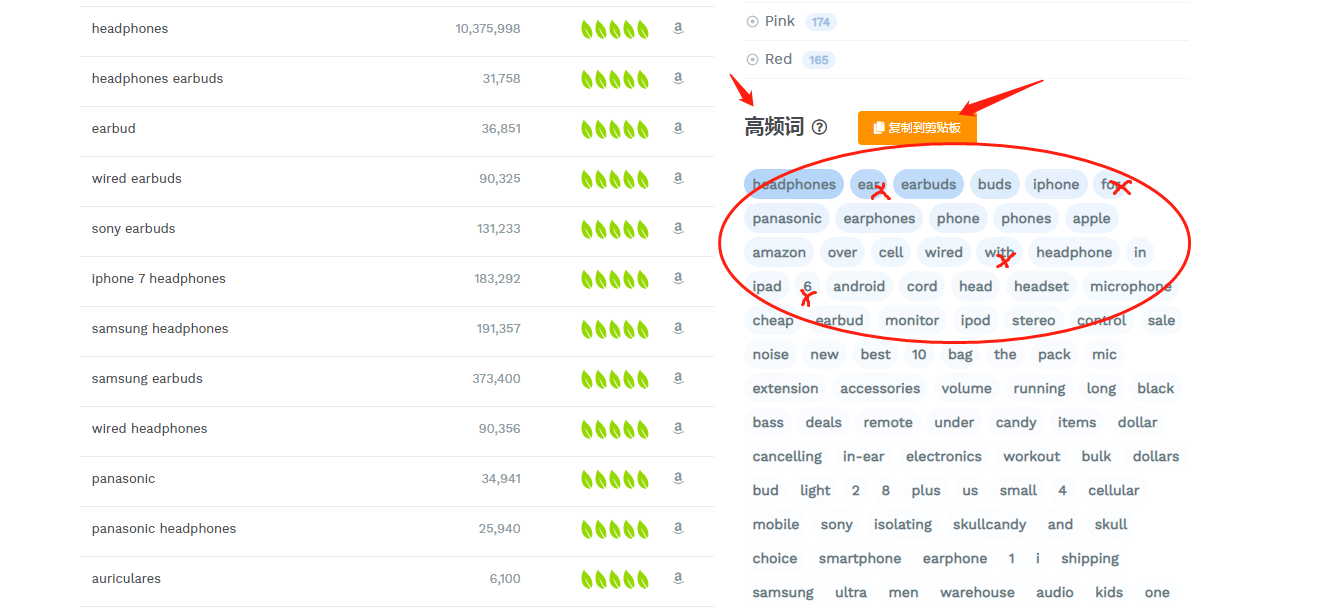Click the 165 count badge next to Red
Viewport: 1317px width, 610px height.
(x=819, y=60)
